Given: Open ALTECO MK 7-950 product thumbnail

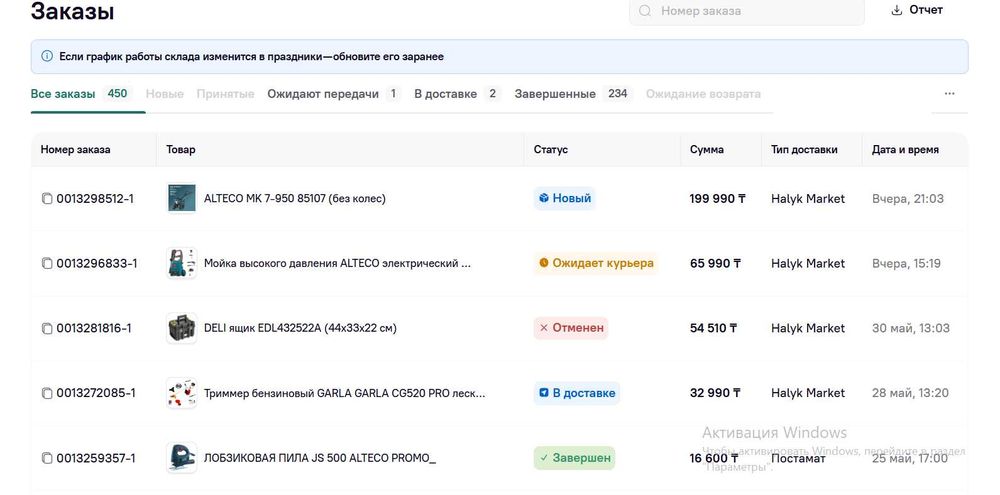Looking at the screenshot, I should [x=182, y=198].
